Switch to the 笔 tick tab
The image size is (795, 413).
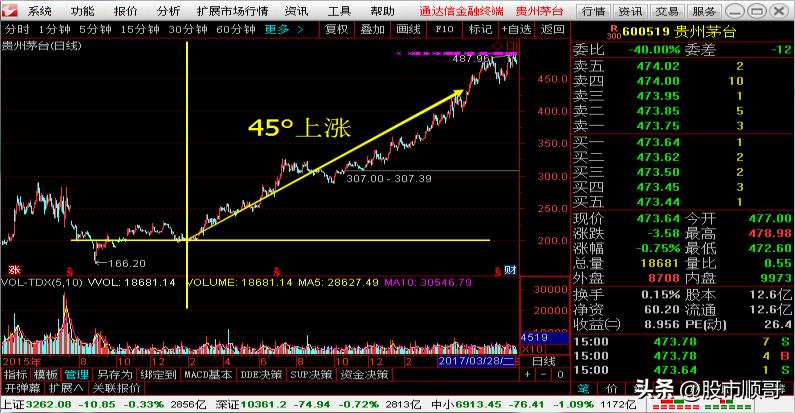pyautogui.click(x=584, y=389)
